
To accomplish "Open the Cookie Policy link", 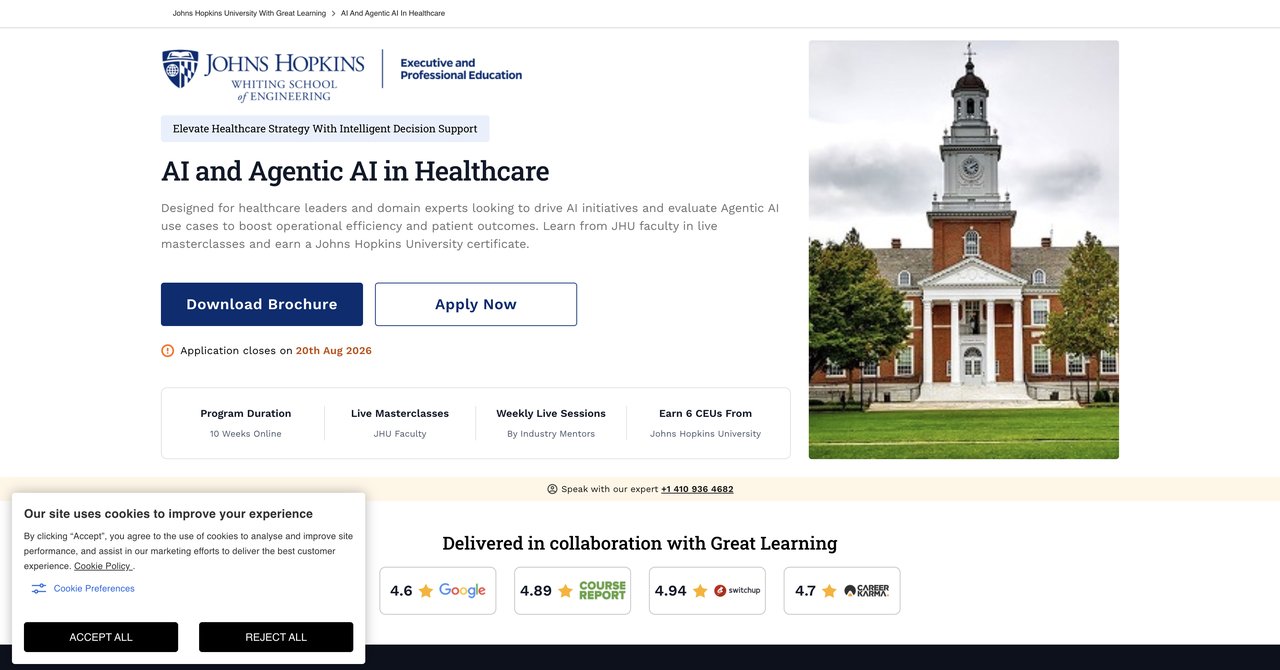I will 103,566.
